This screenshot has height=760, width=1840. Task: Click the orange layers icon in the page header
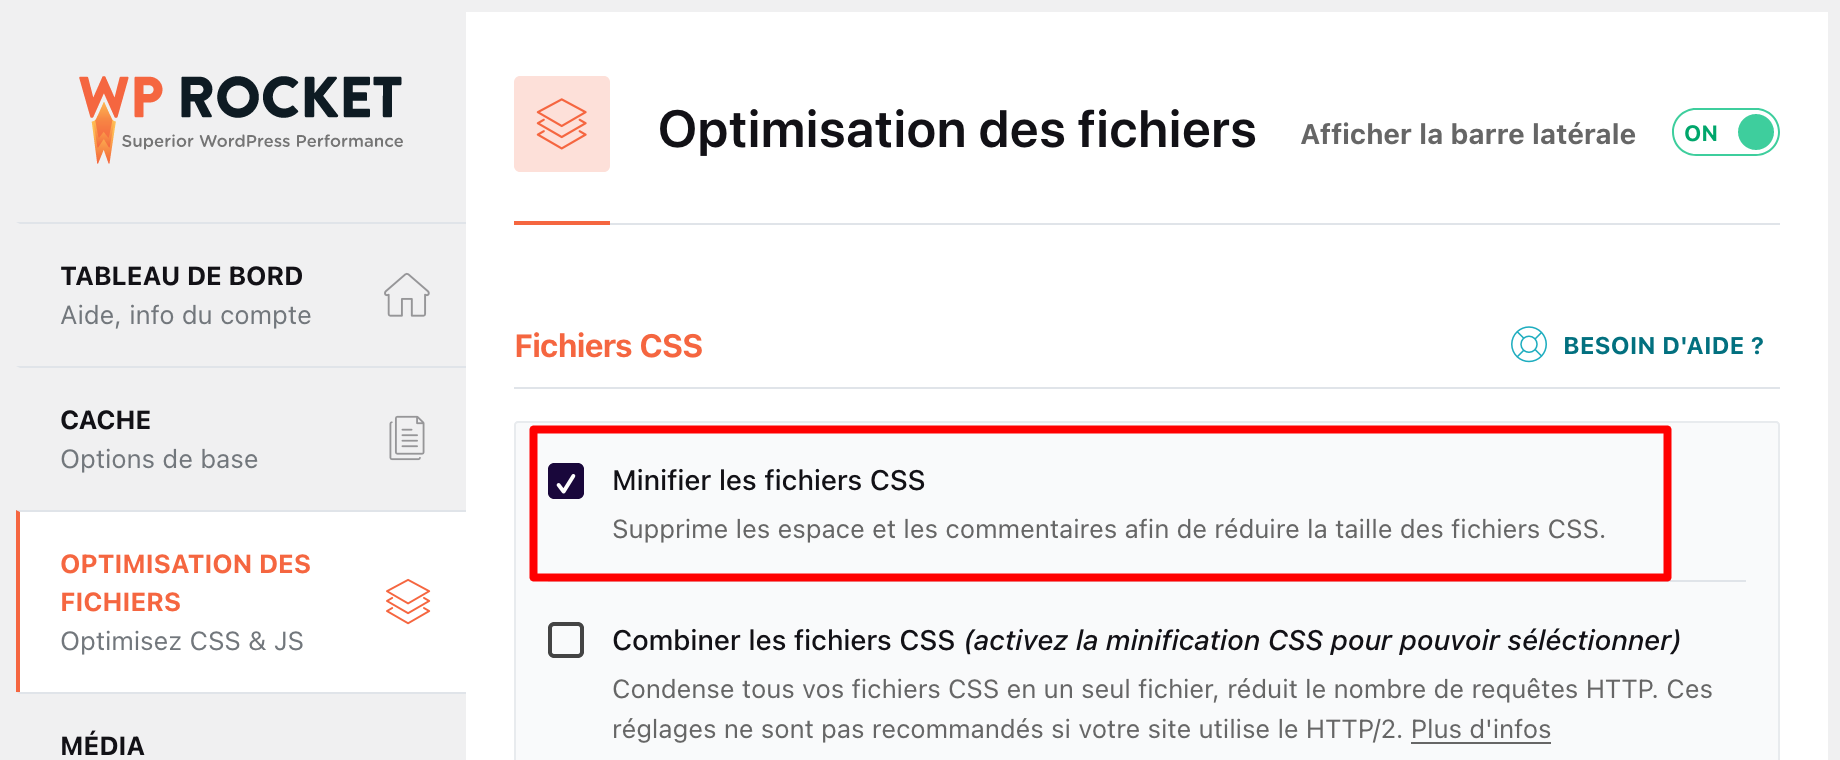tap(561, 124)
